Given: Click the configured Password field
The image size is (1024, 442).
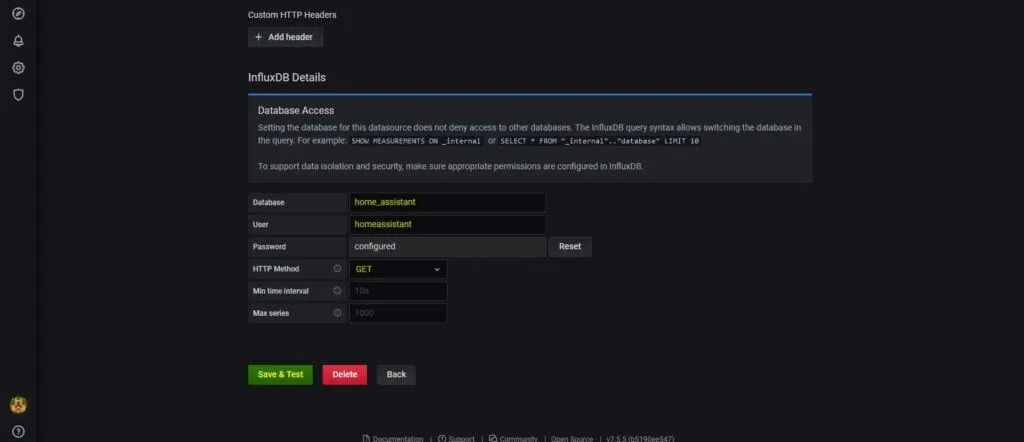Looking at the screenshot, I should click(x=447, y=247).
